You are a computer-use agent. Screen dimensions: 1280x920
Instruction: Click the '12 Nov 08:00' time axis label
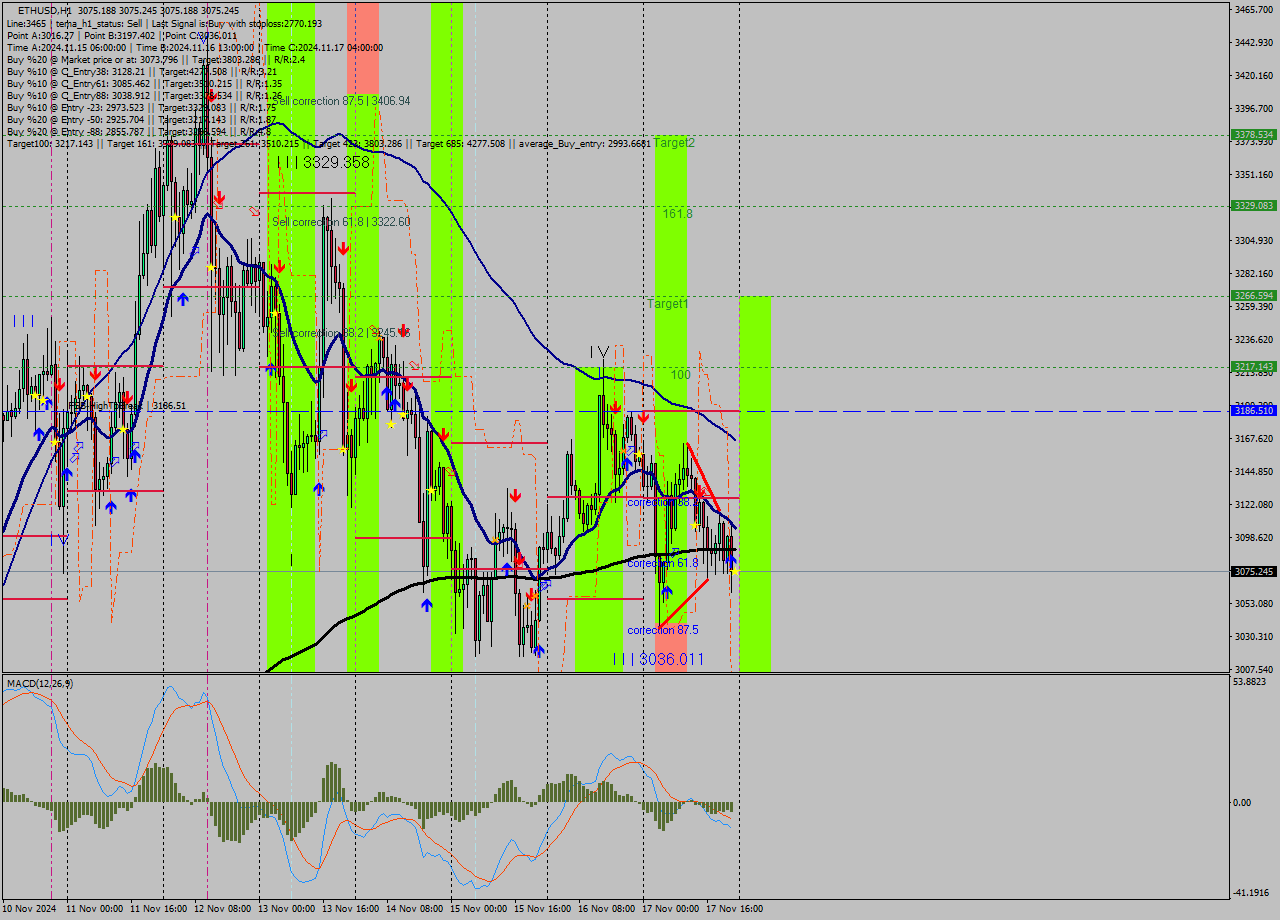point(223,909)
